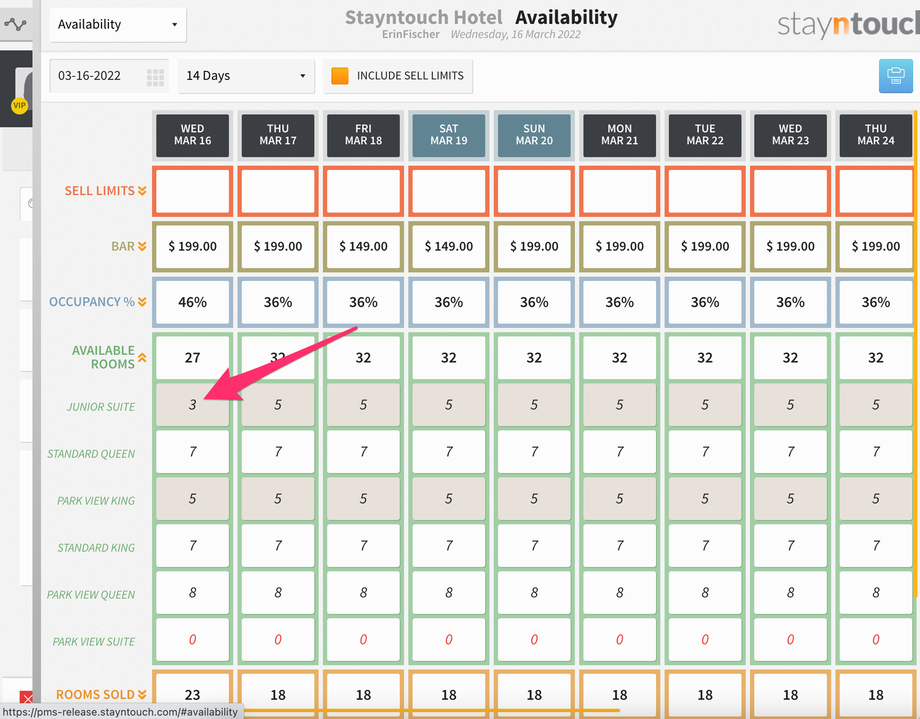Image resolution: width=920 pixels, height=719 pixels.
Task: Click the Junior Suite row label
Action: (101, 407)
